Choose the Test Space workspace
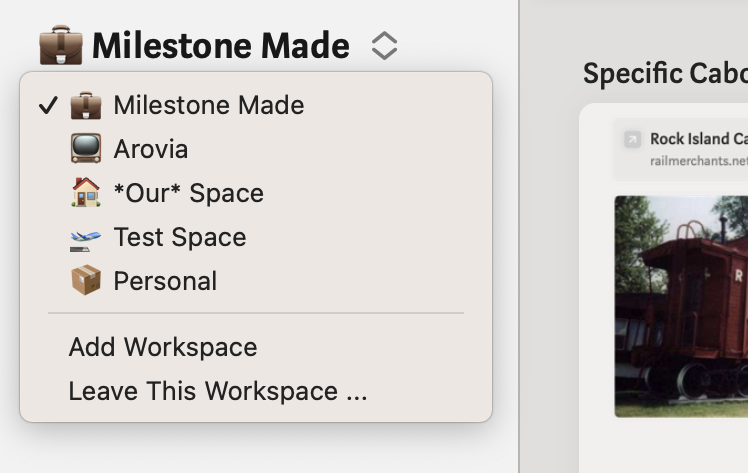The width and height of the screenshot is (748, 473). (x=180, y=237)
